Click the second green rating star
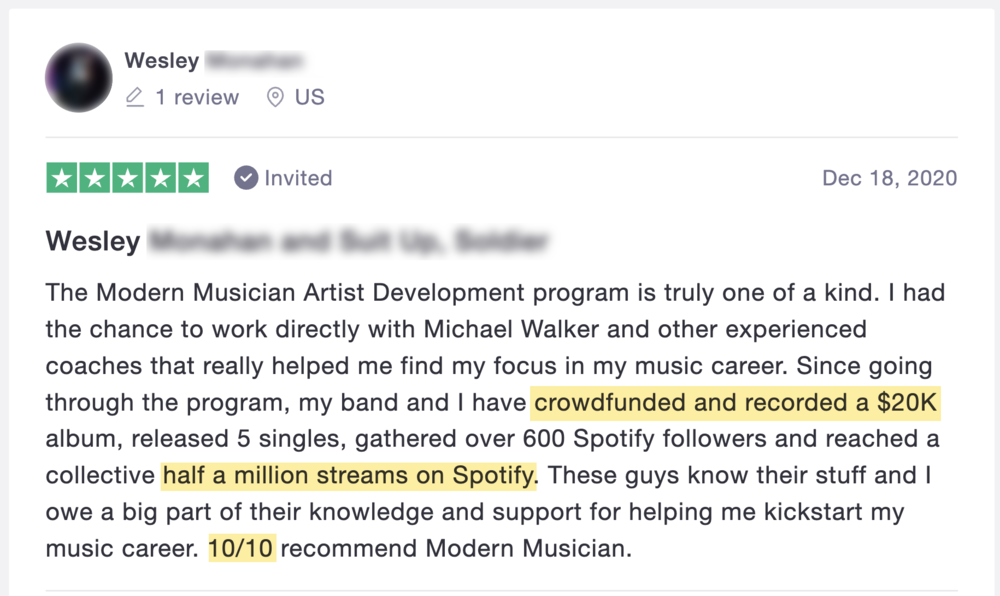The height and width of the screenshot is (596, 1000). tap(95, 178)
